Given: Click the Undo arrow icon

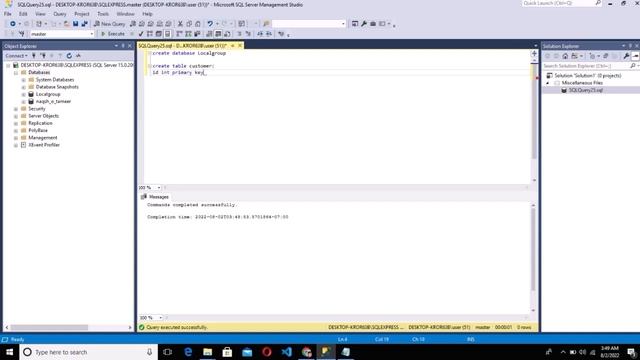Looking at the screenshot, I should pos(210,24).
